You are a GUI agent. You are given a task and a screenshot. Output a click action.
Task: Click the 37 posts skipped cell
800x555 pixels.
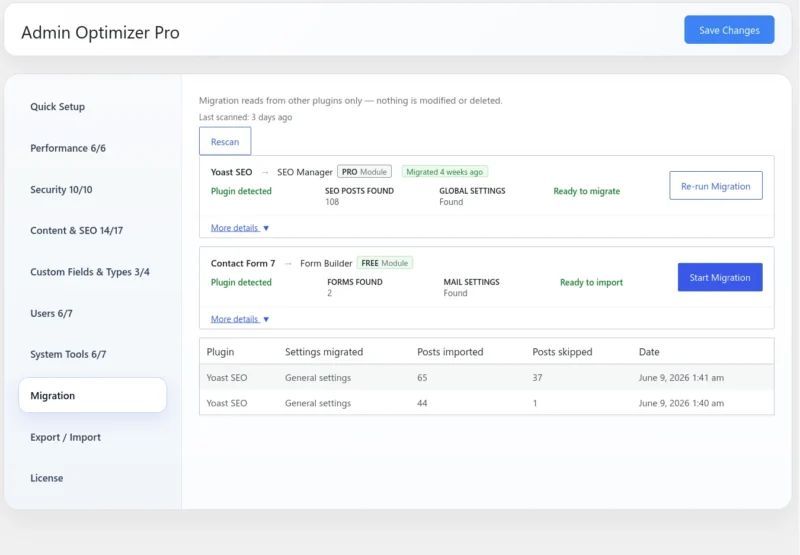537,377
